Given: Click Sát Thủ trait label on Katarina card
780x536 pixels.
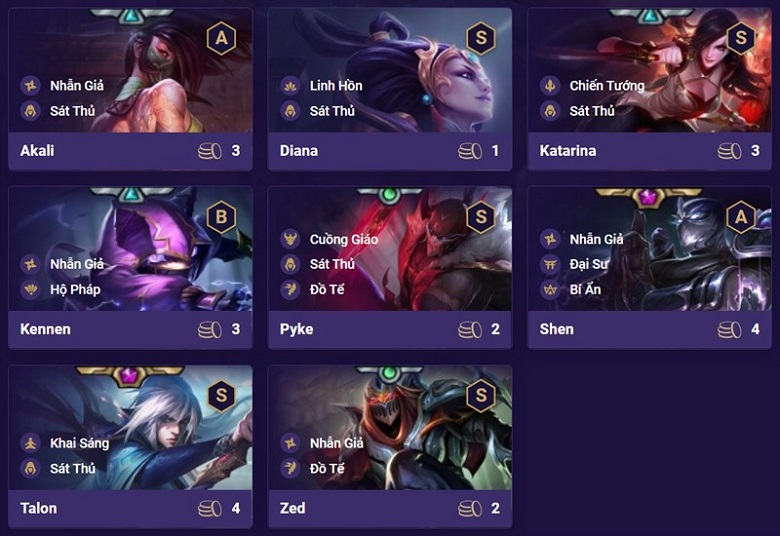Looking at the screenshot, I should click(591, 110).
